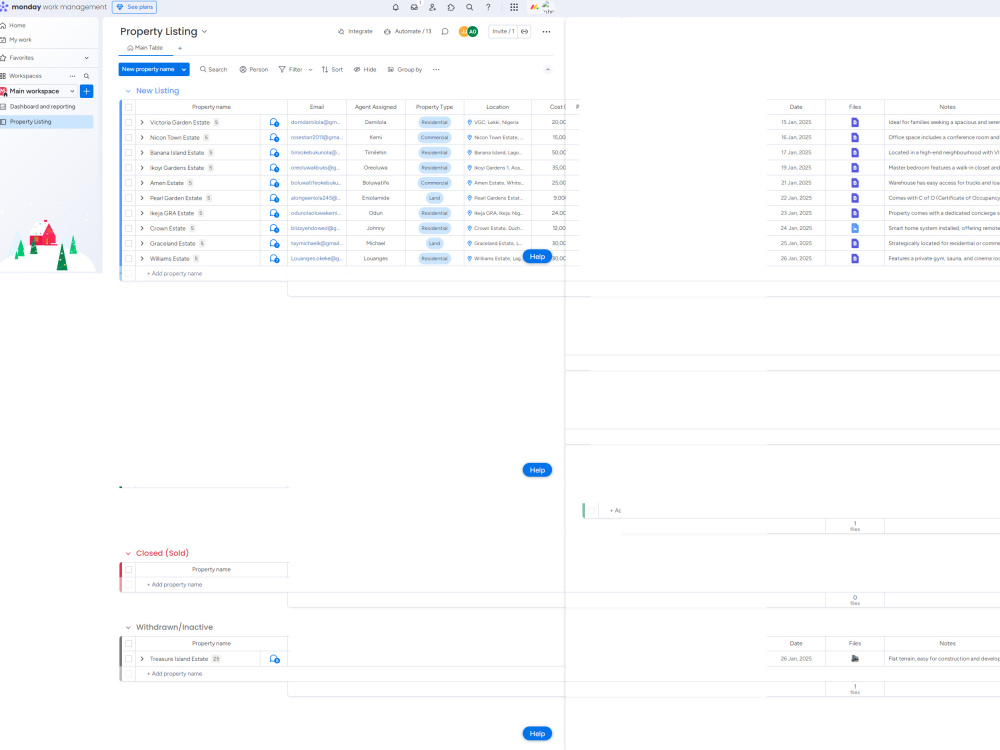Expand subitems of Ikeja GRA Estate
Viewport: 1000px width, 750px height.
click(142, 214)
